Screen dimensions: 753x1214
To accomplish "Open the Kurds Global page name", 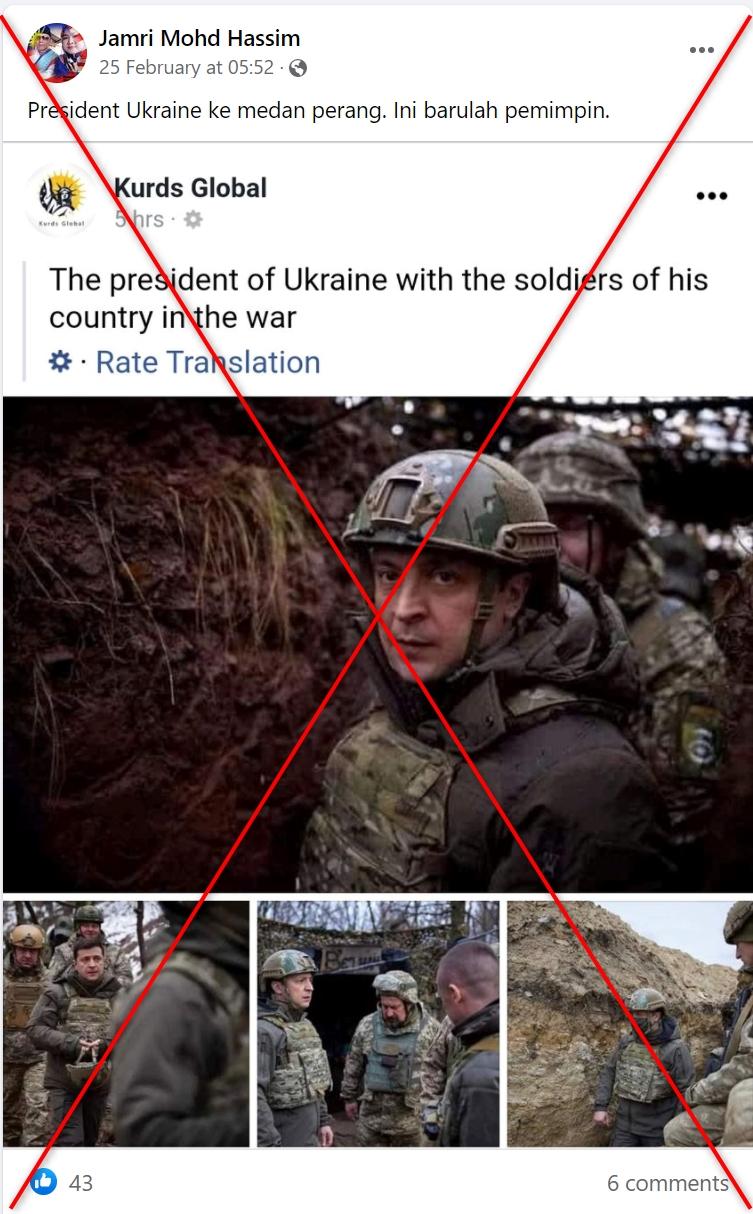I will (x=190, y=187).
